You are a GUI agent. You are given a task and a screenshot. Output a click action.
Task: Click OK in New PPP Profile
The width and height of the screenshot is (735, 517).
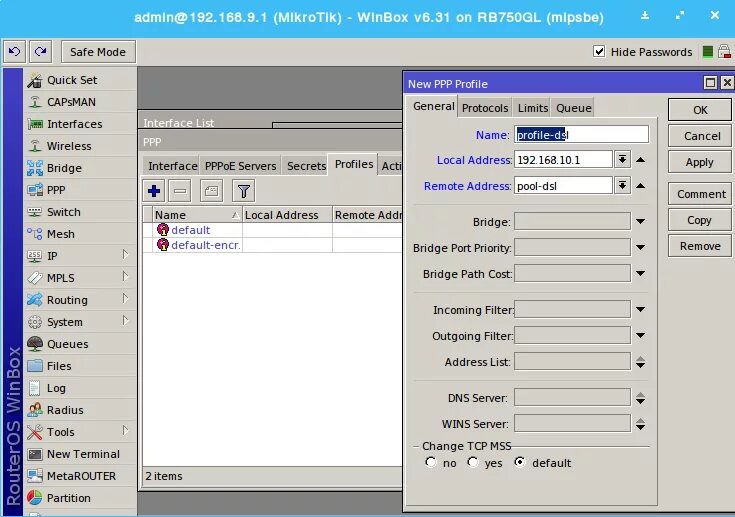pos(700,110)
